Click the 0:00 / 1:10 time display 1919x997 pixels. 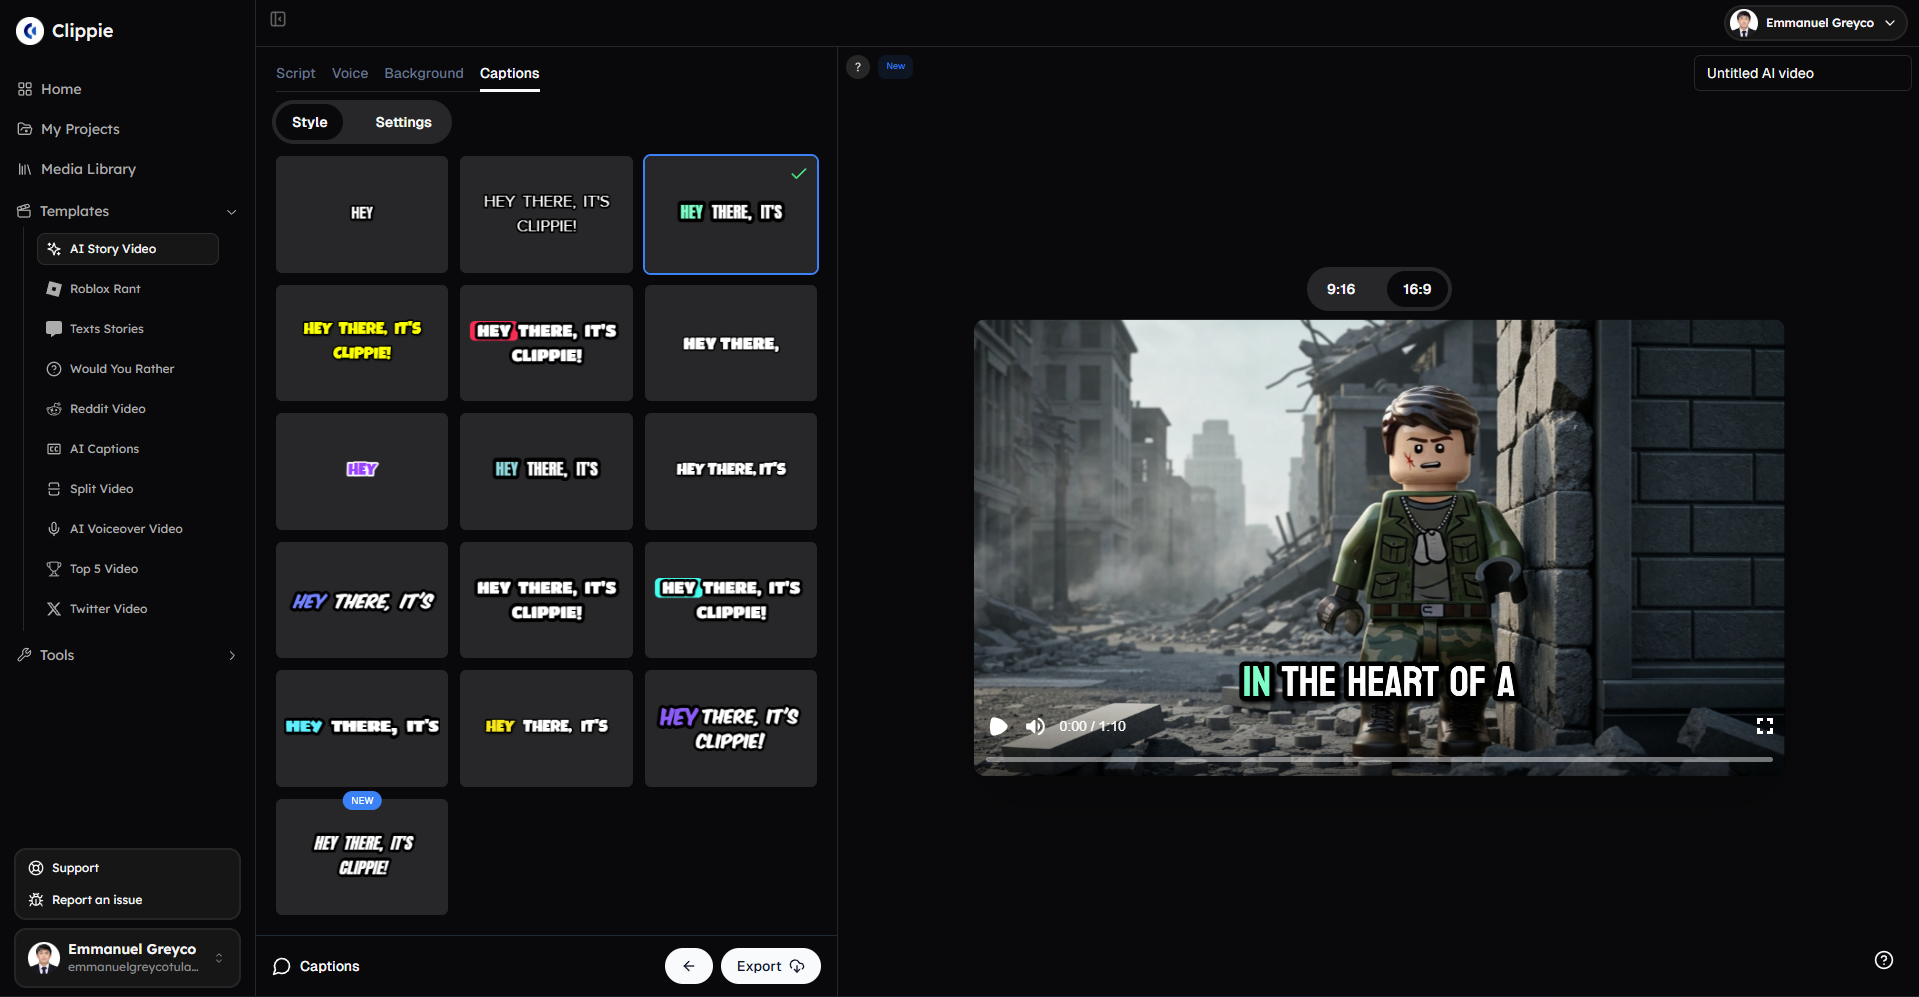pyautogui.click(x=1092, y=726)
